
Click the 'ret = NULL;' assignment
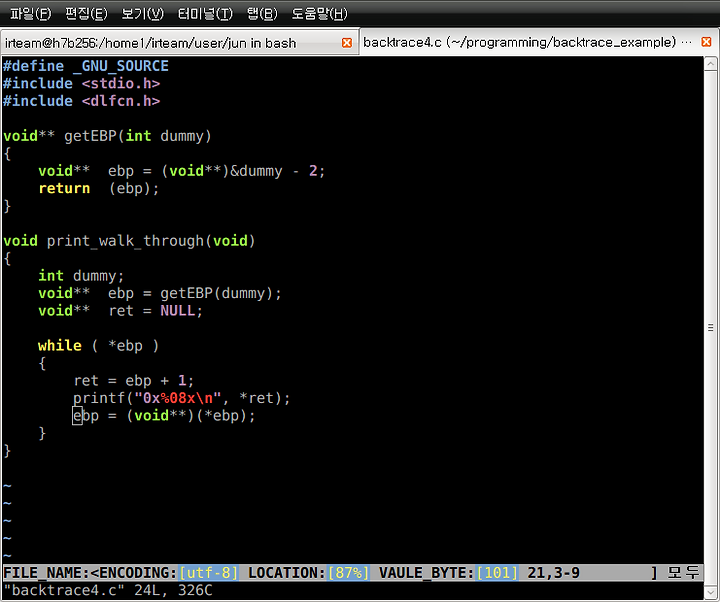click(155, 310)
